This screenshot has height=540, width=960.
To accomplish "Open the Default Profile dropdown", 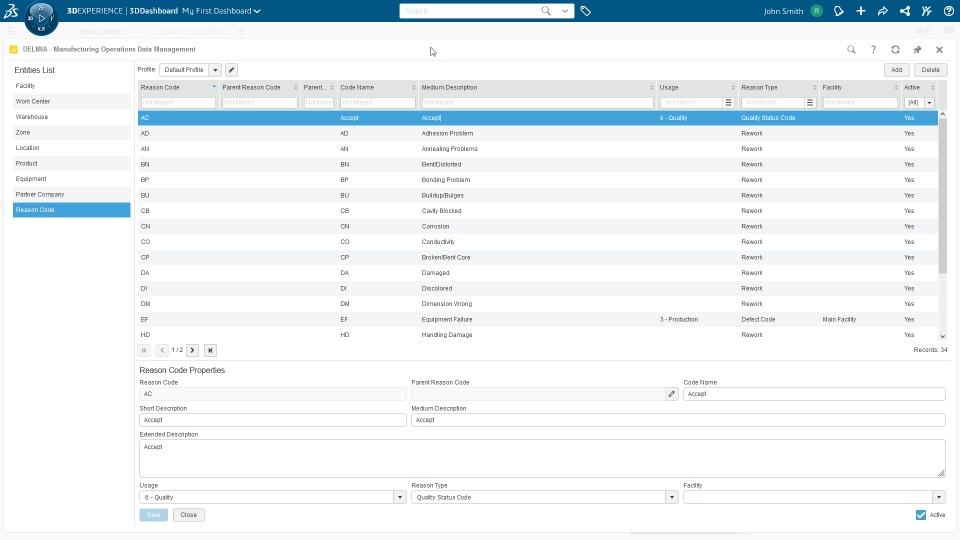I will [x=216, y=70].
